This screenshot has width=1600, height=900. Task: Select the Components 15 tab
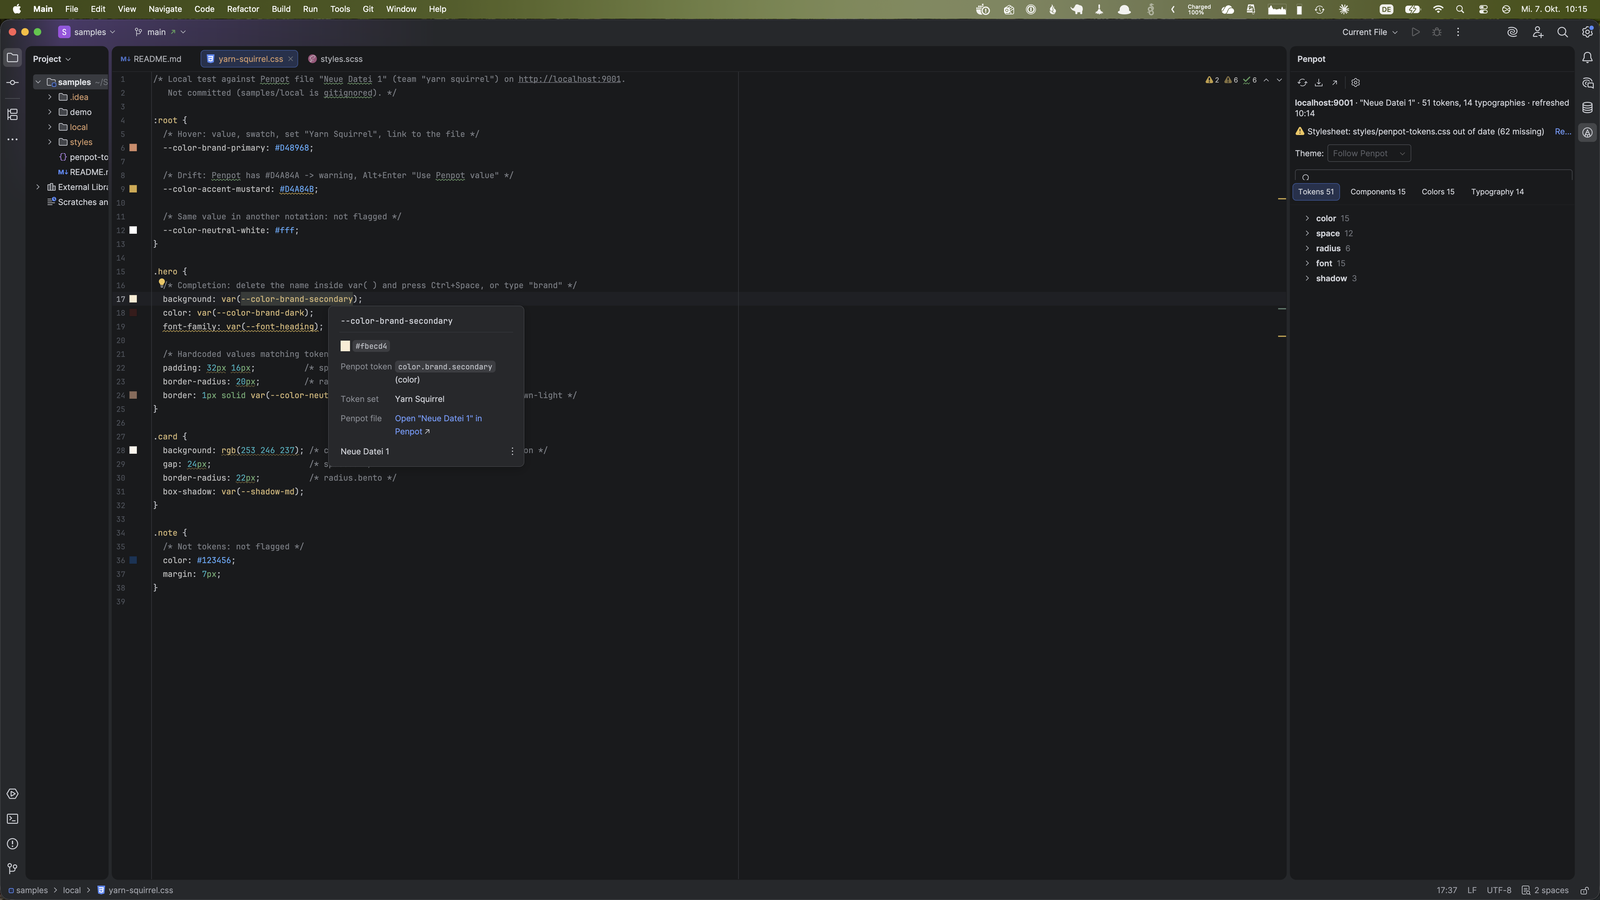pos(1377,192)
